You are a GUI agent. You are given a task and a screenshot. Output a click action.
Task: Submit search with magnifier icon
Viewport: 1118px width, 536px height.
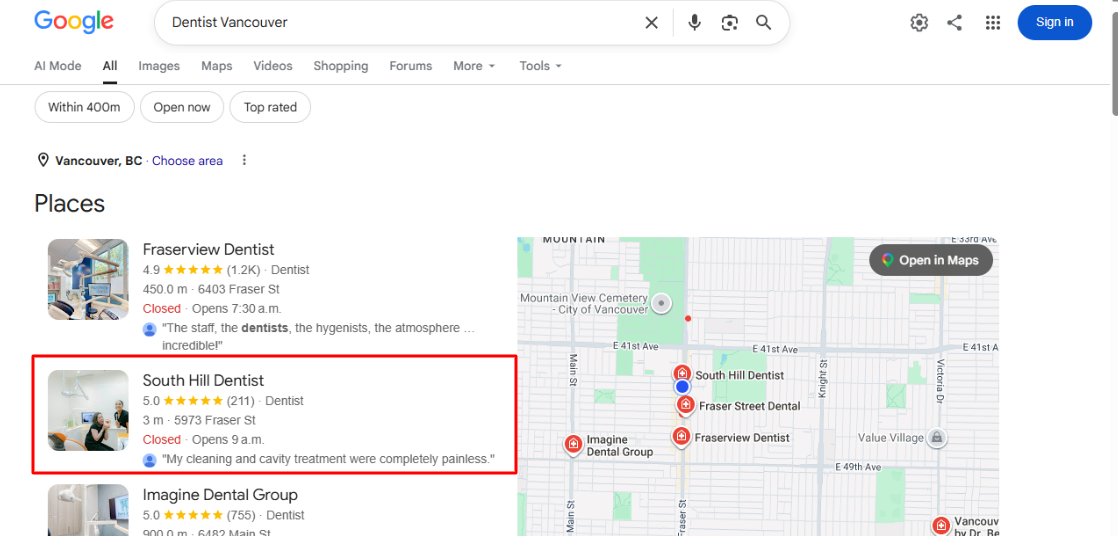click(764, 23)
